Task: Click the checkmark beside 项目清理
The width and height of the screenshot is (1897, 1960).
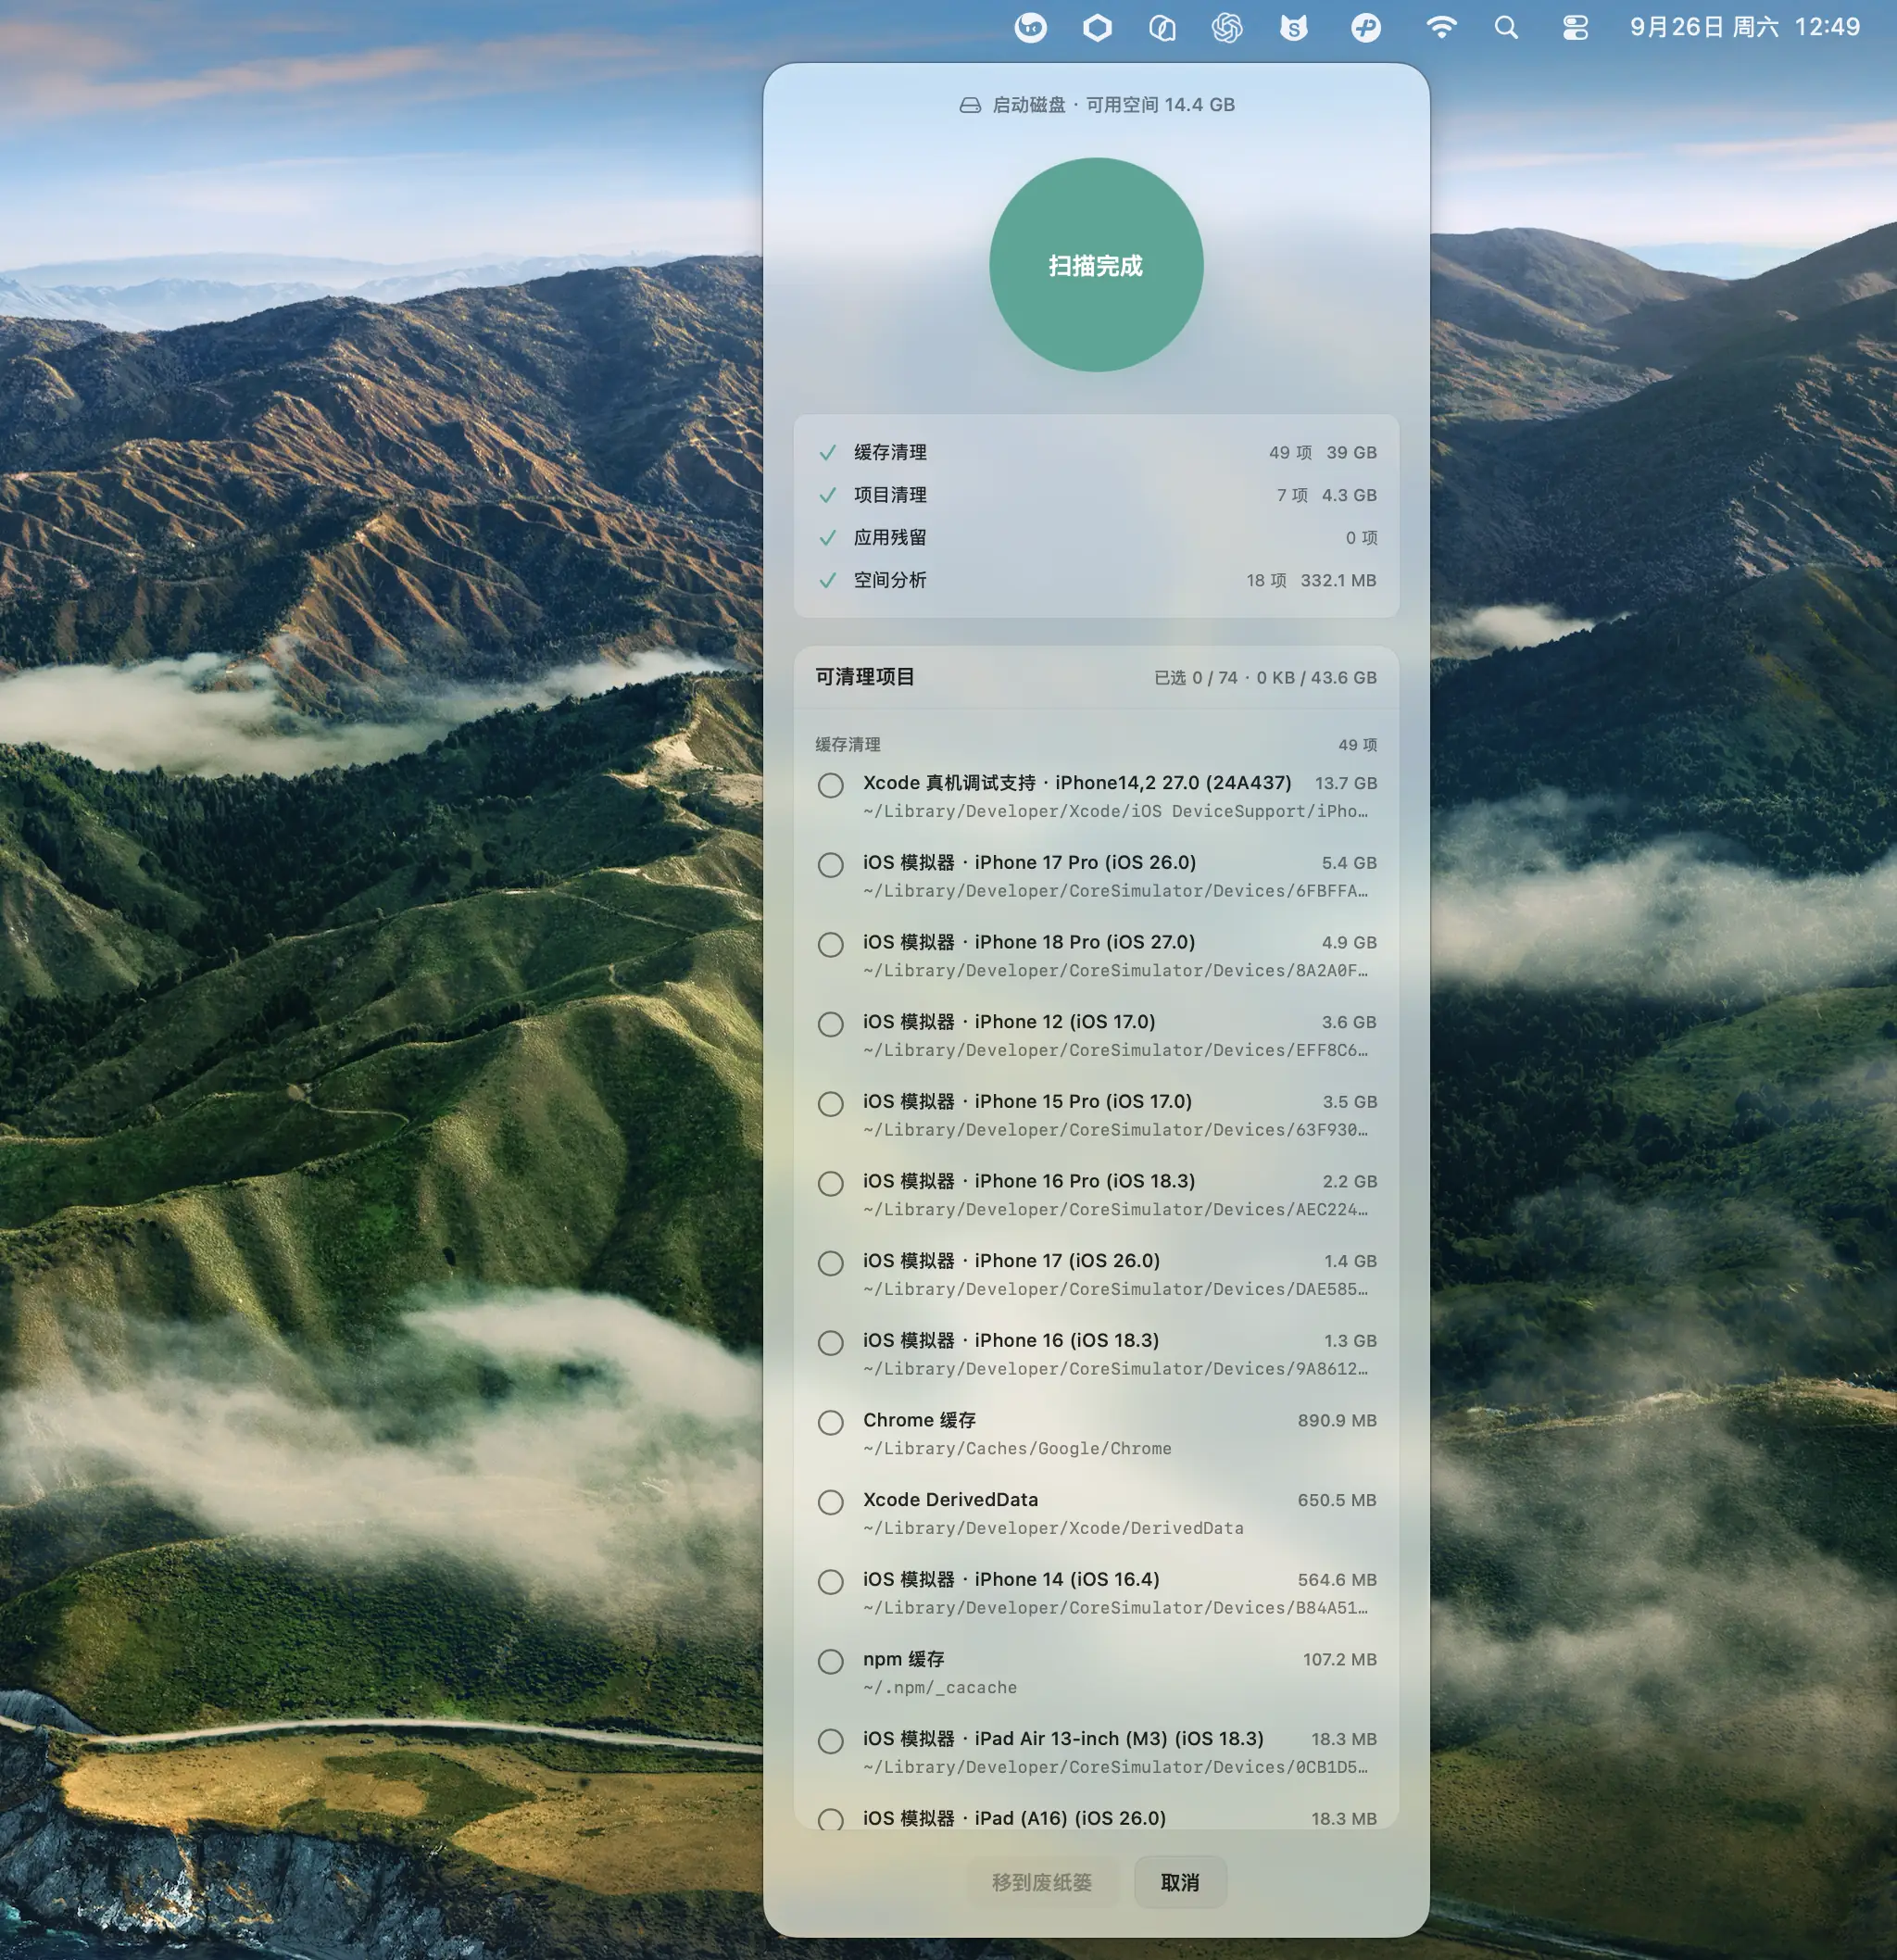Action: [828, 495]
